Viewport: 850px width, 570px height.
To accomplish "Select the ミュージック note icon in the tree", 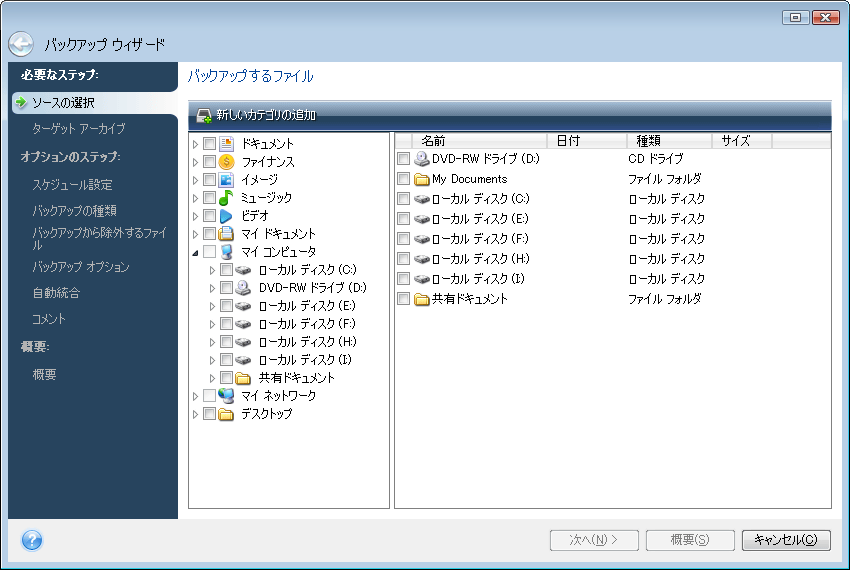I will pos(226,198).
